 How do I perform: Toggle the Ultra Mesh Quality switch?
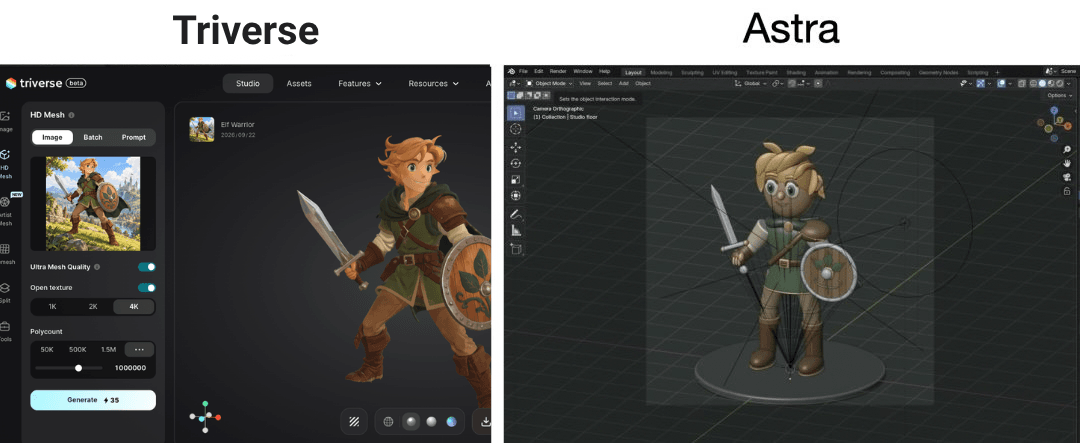(x=147, y=267)
